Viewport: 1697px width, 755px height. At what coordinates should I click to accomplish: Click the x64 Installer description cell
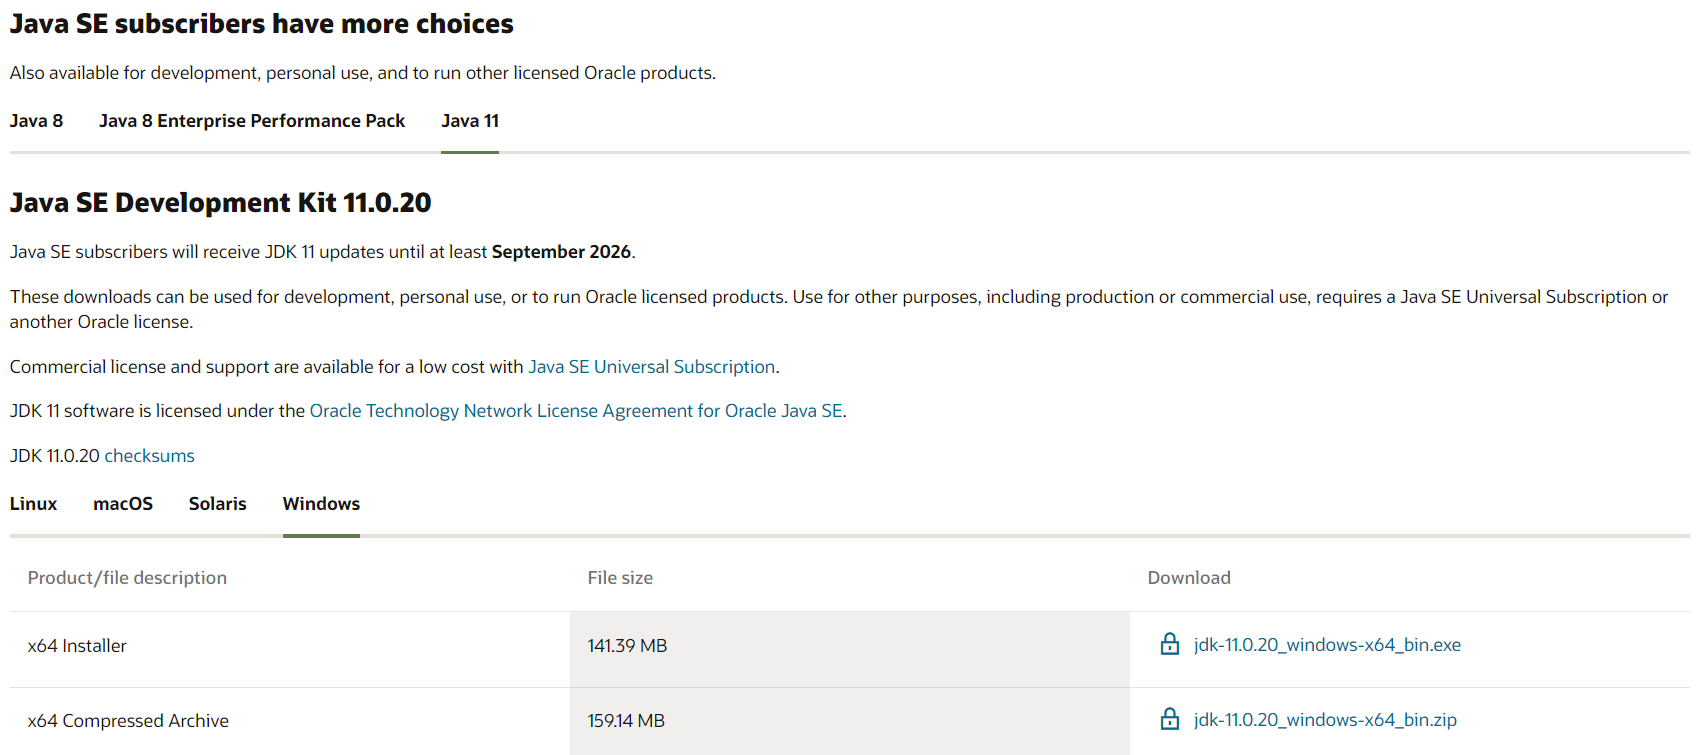(x=77, y=646)
